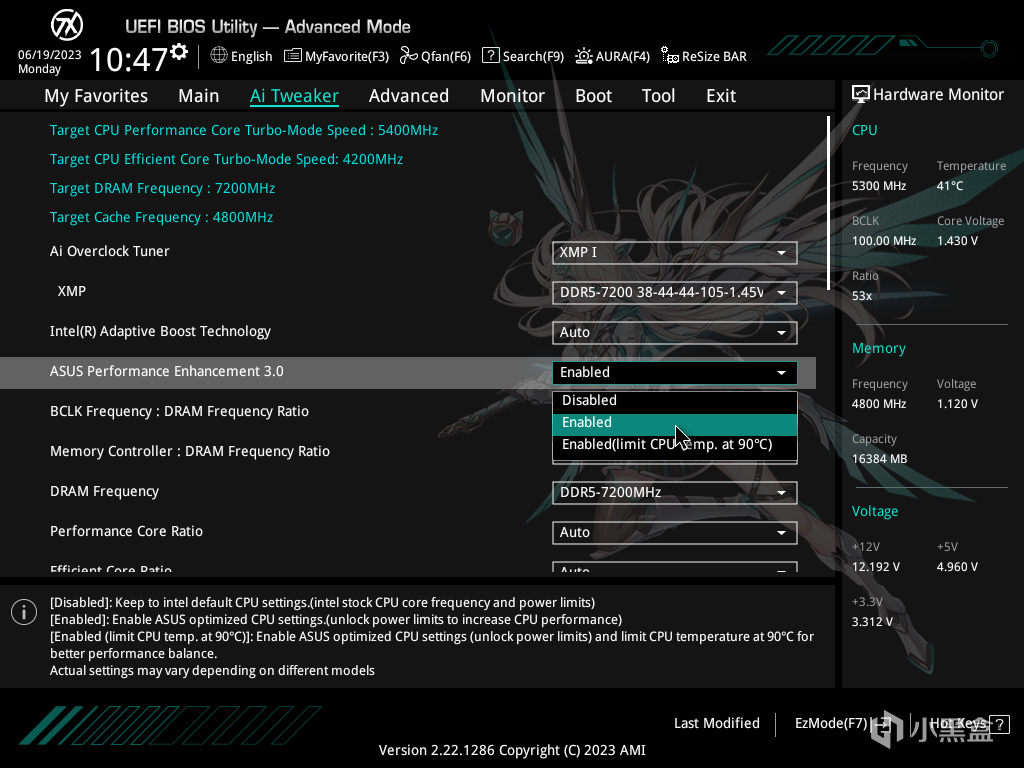The height and width of the screenshot is (768, 1024).
Task: Click the Hot Keys question mark icon
Action: tap(1000, 724)
